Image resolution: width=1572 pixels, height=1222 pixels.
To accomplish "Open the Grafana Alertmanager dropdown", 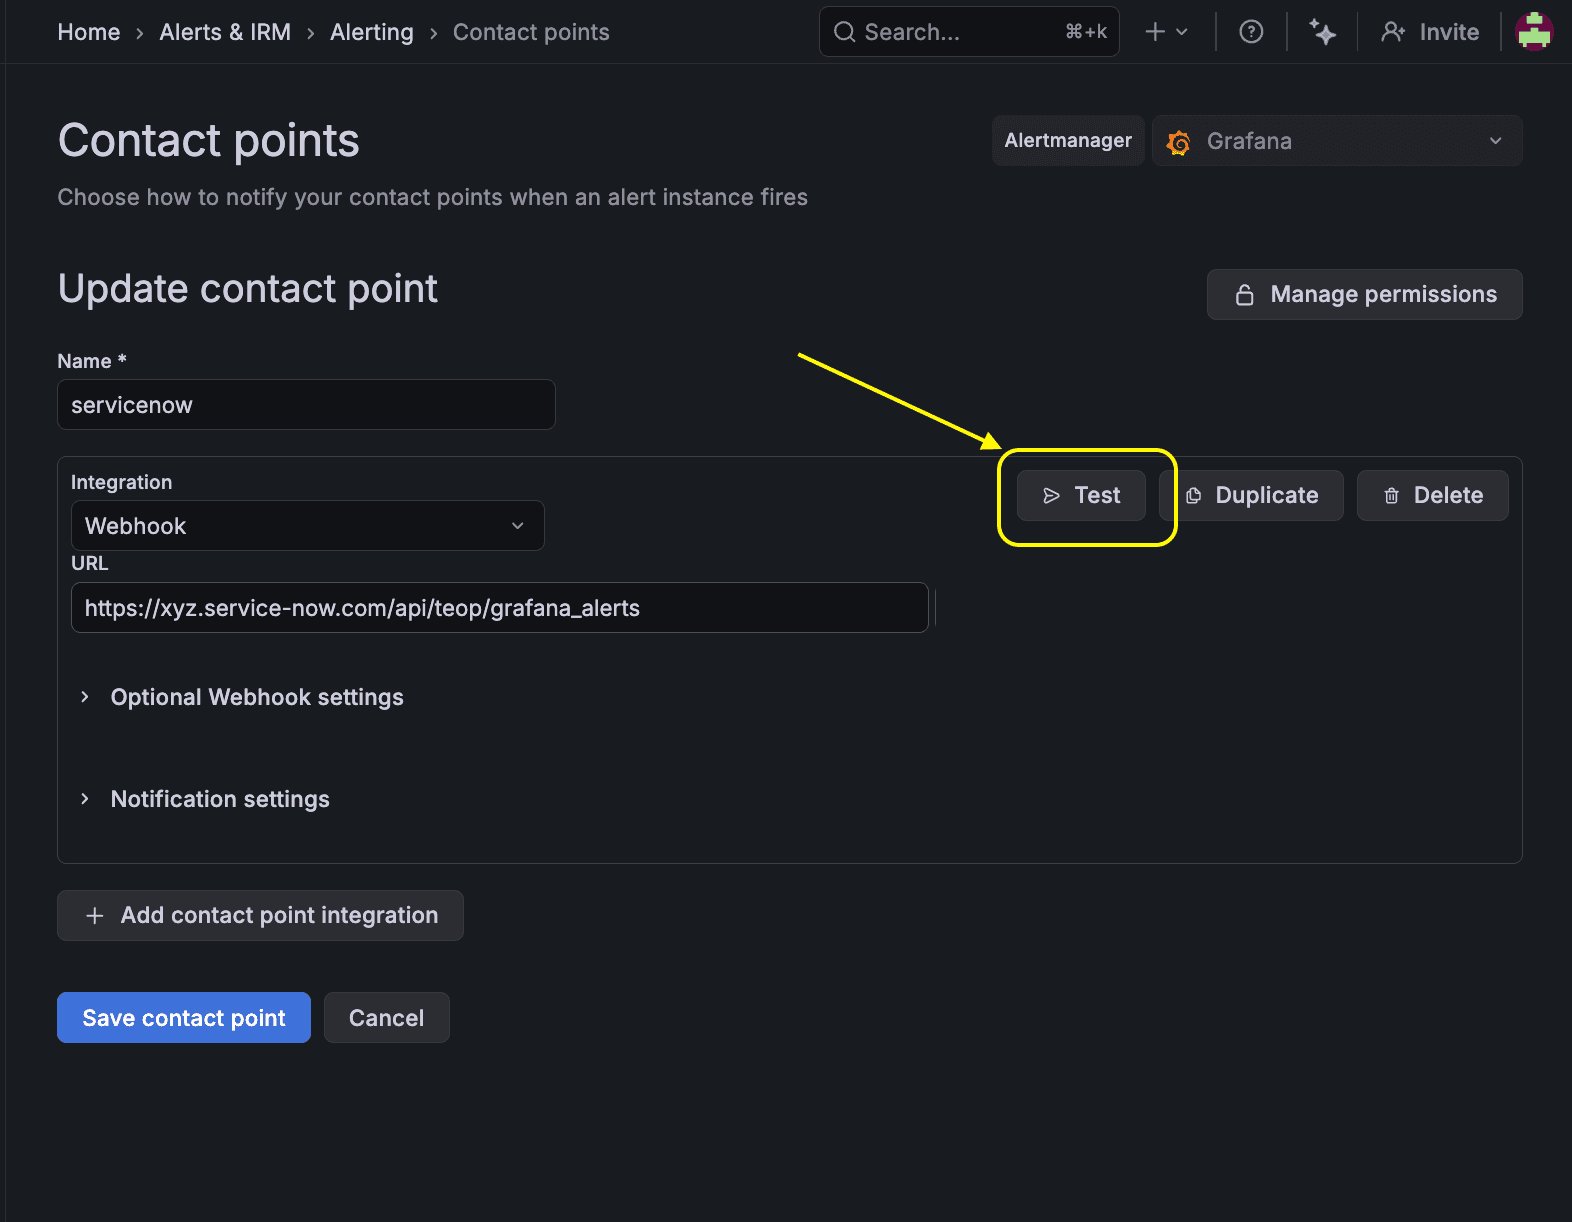I will coord(1337,141).
